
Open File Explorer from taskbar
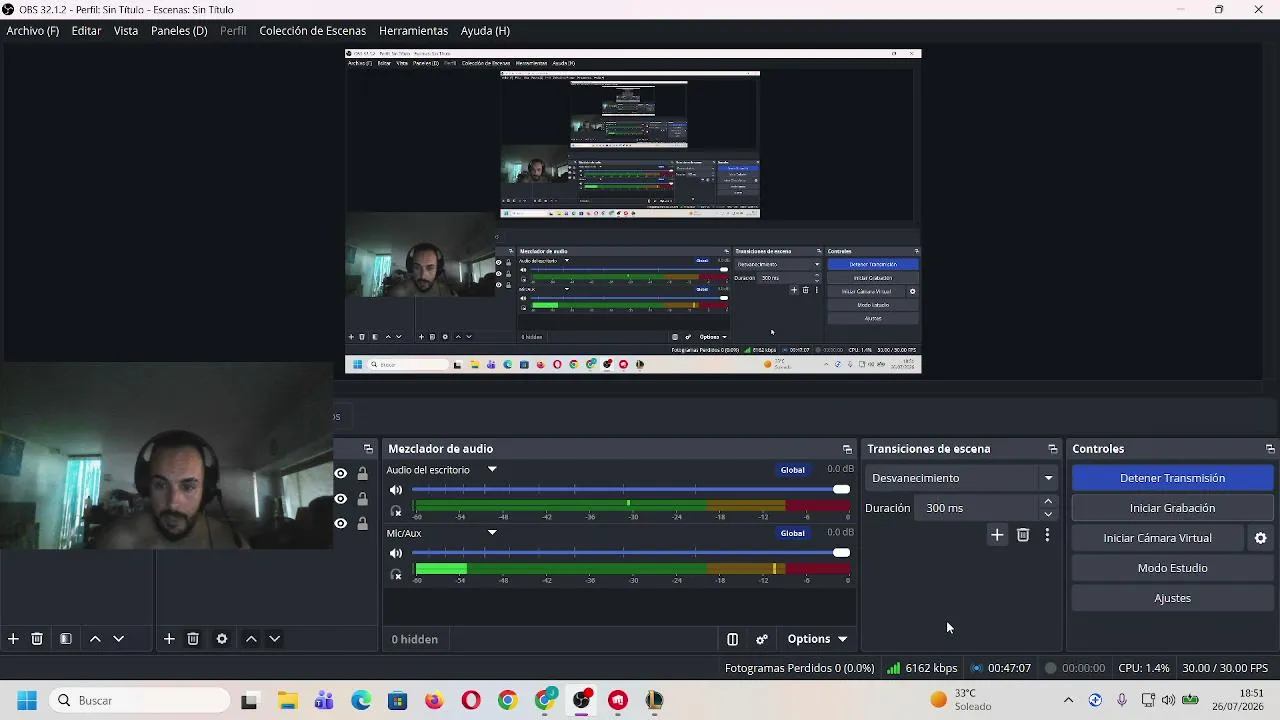coord(287,700)
